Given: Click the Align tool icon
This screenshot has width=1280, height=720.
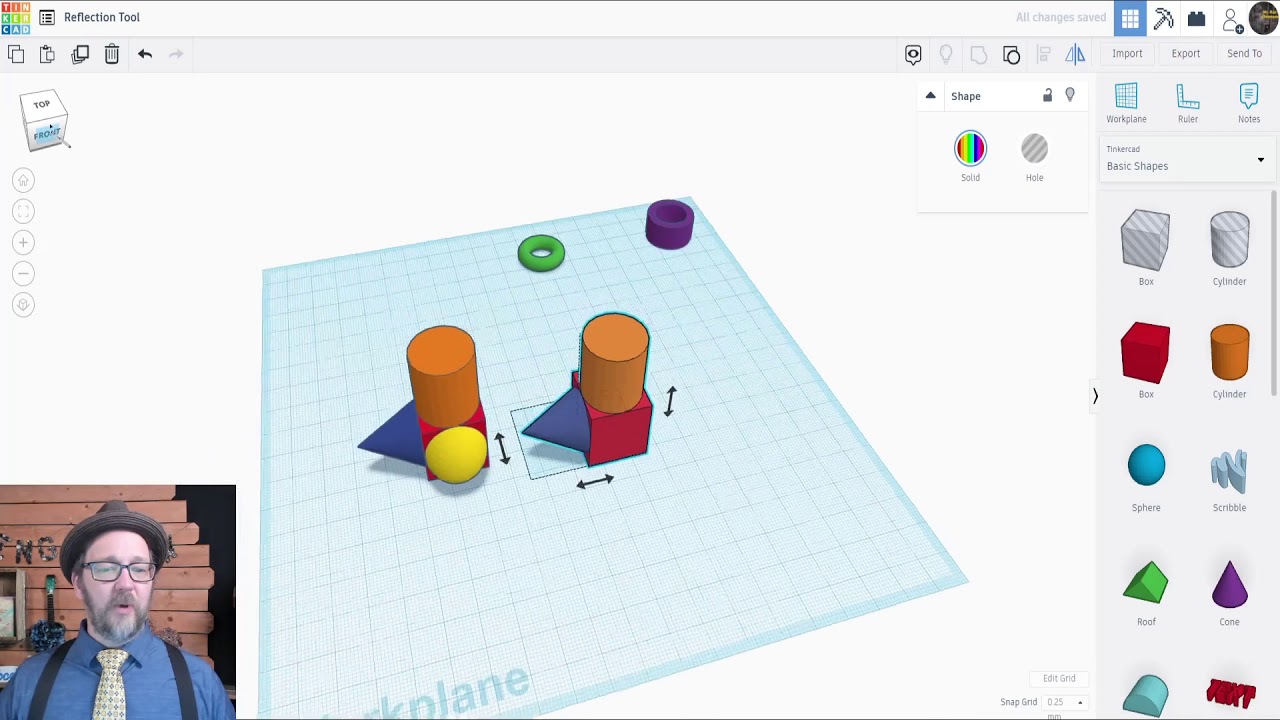Looking at the screenshot, I should click(1043, 54).
